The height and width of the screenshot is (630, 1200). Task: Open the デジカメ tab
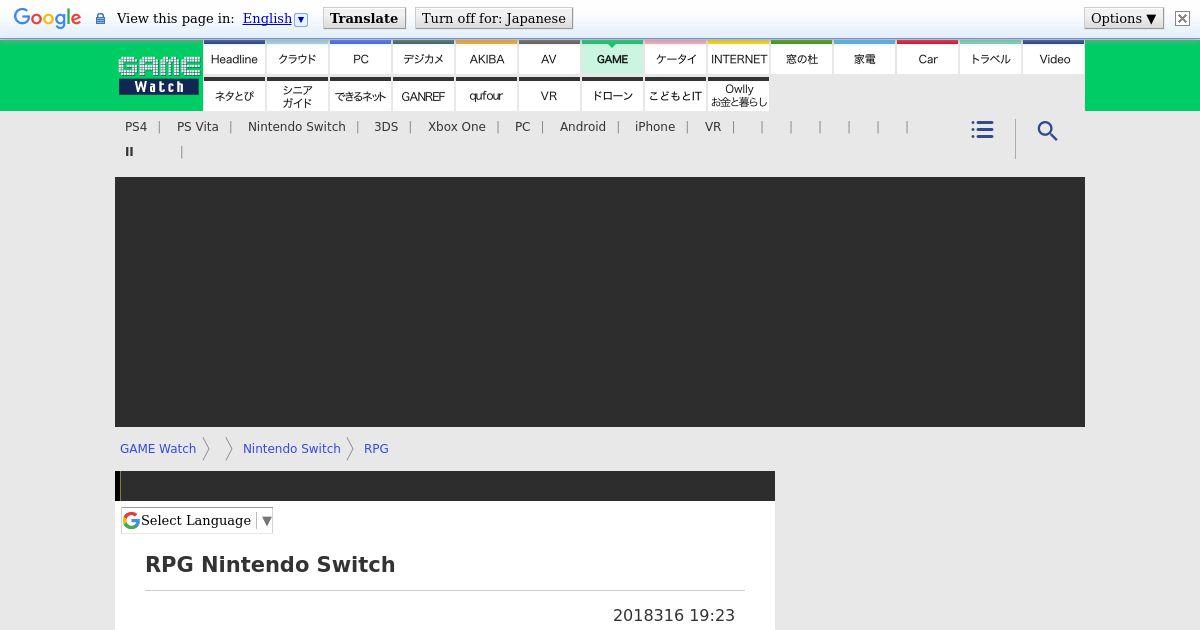click(x=423, y=58)
